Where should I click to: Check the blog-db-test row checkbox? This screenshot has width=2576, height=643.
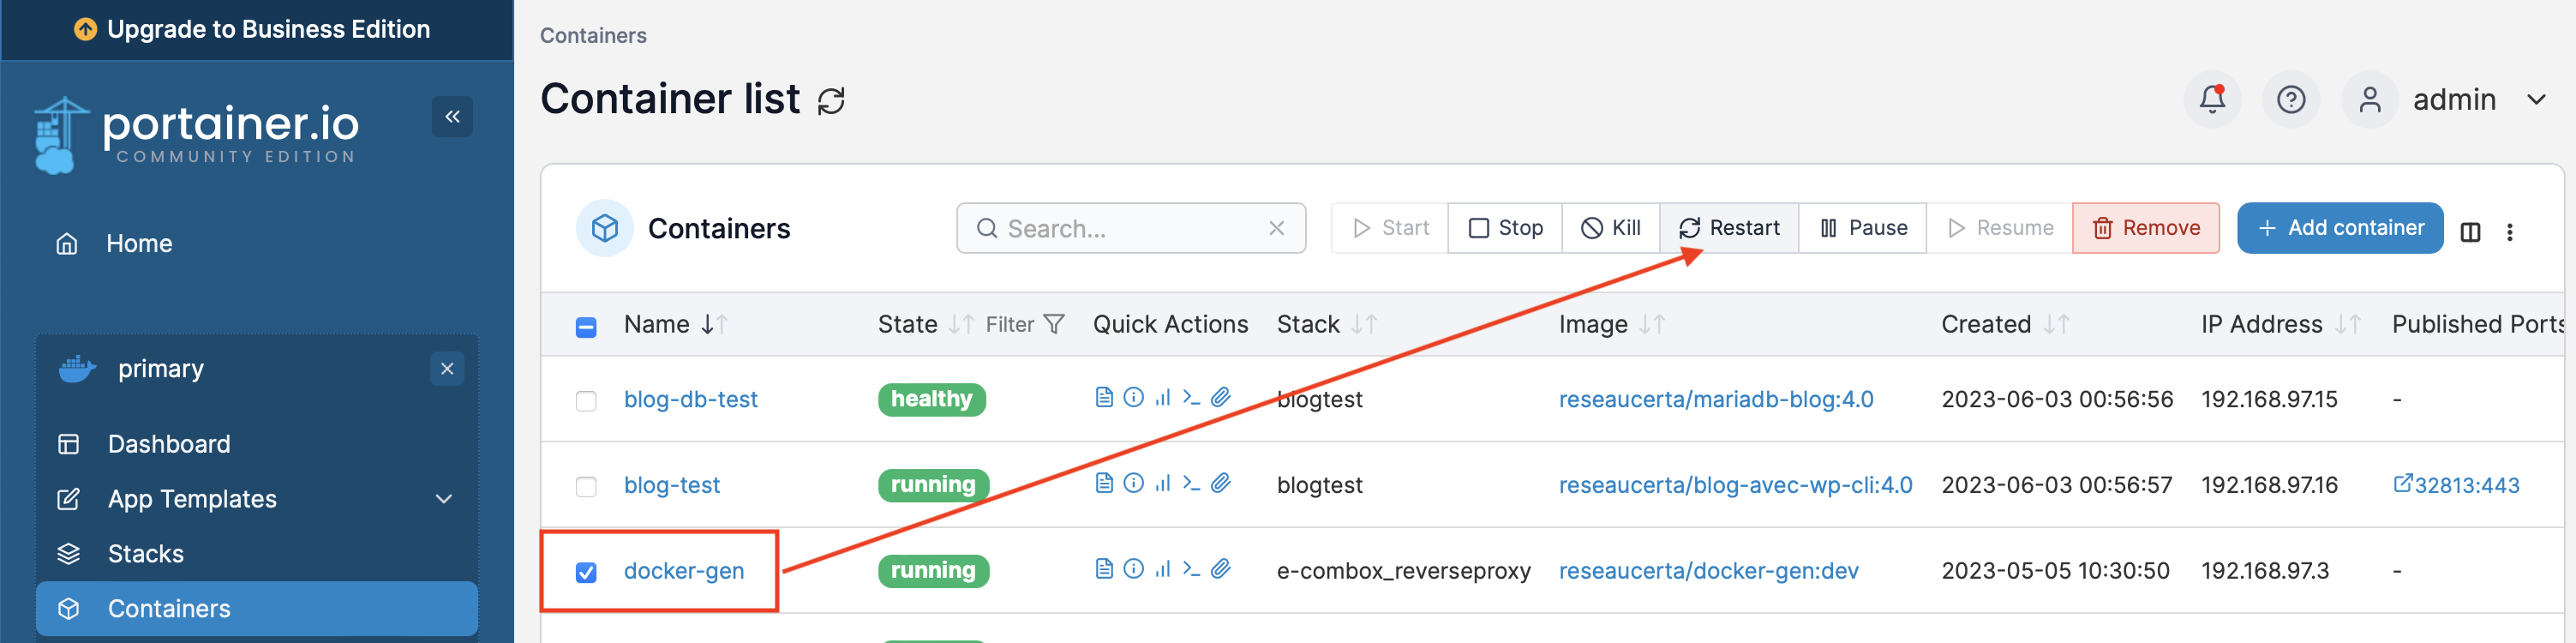(586, 401)
